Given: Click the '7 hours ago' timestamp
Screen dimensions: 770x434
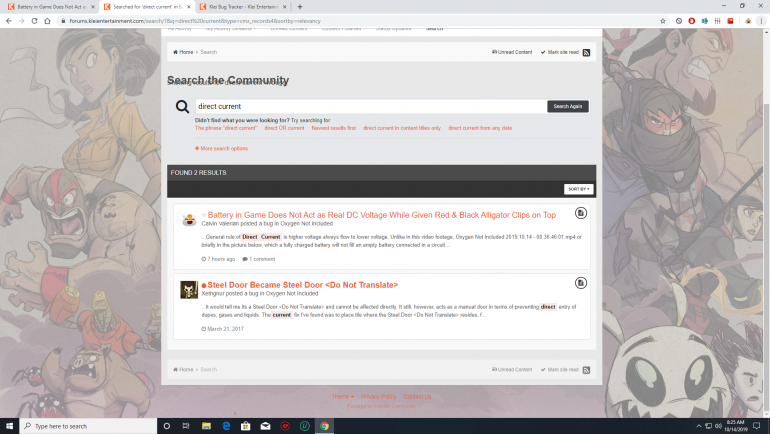Looking at the screenshot, I should coord(218,259).
